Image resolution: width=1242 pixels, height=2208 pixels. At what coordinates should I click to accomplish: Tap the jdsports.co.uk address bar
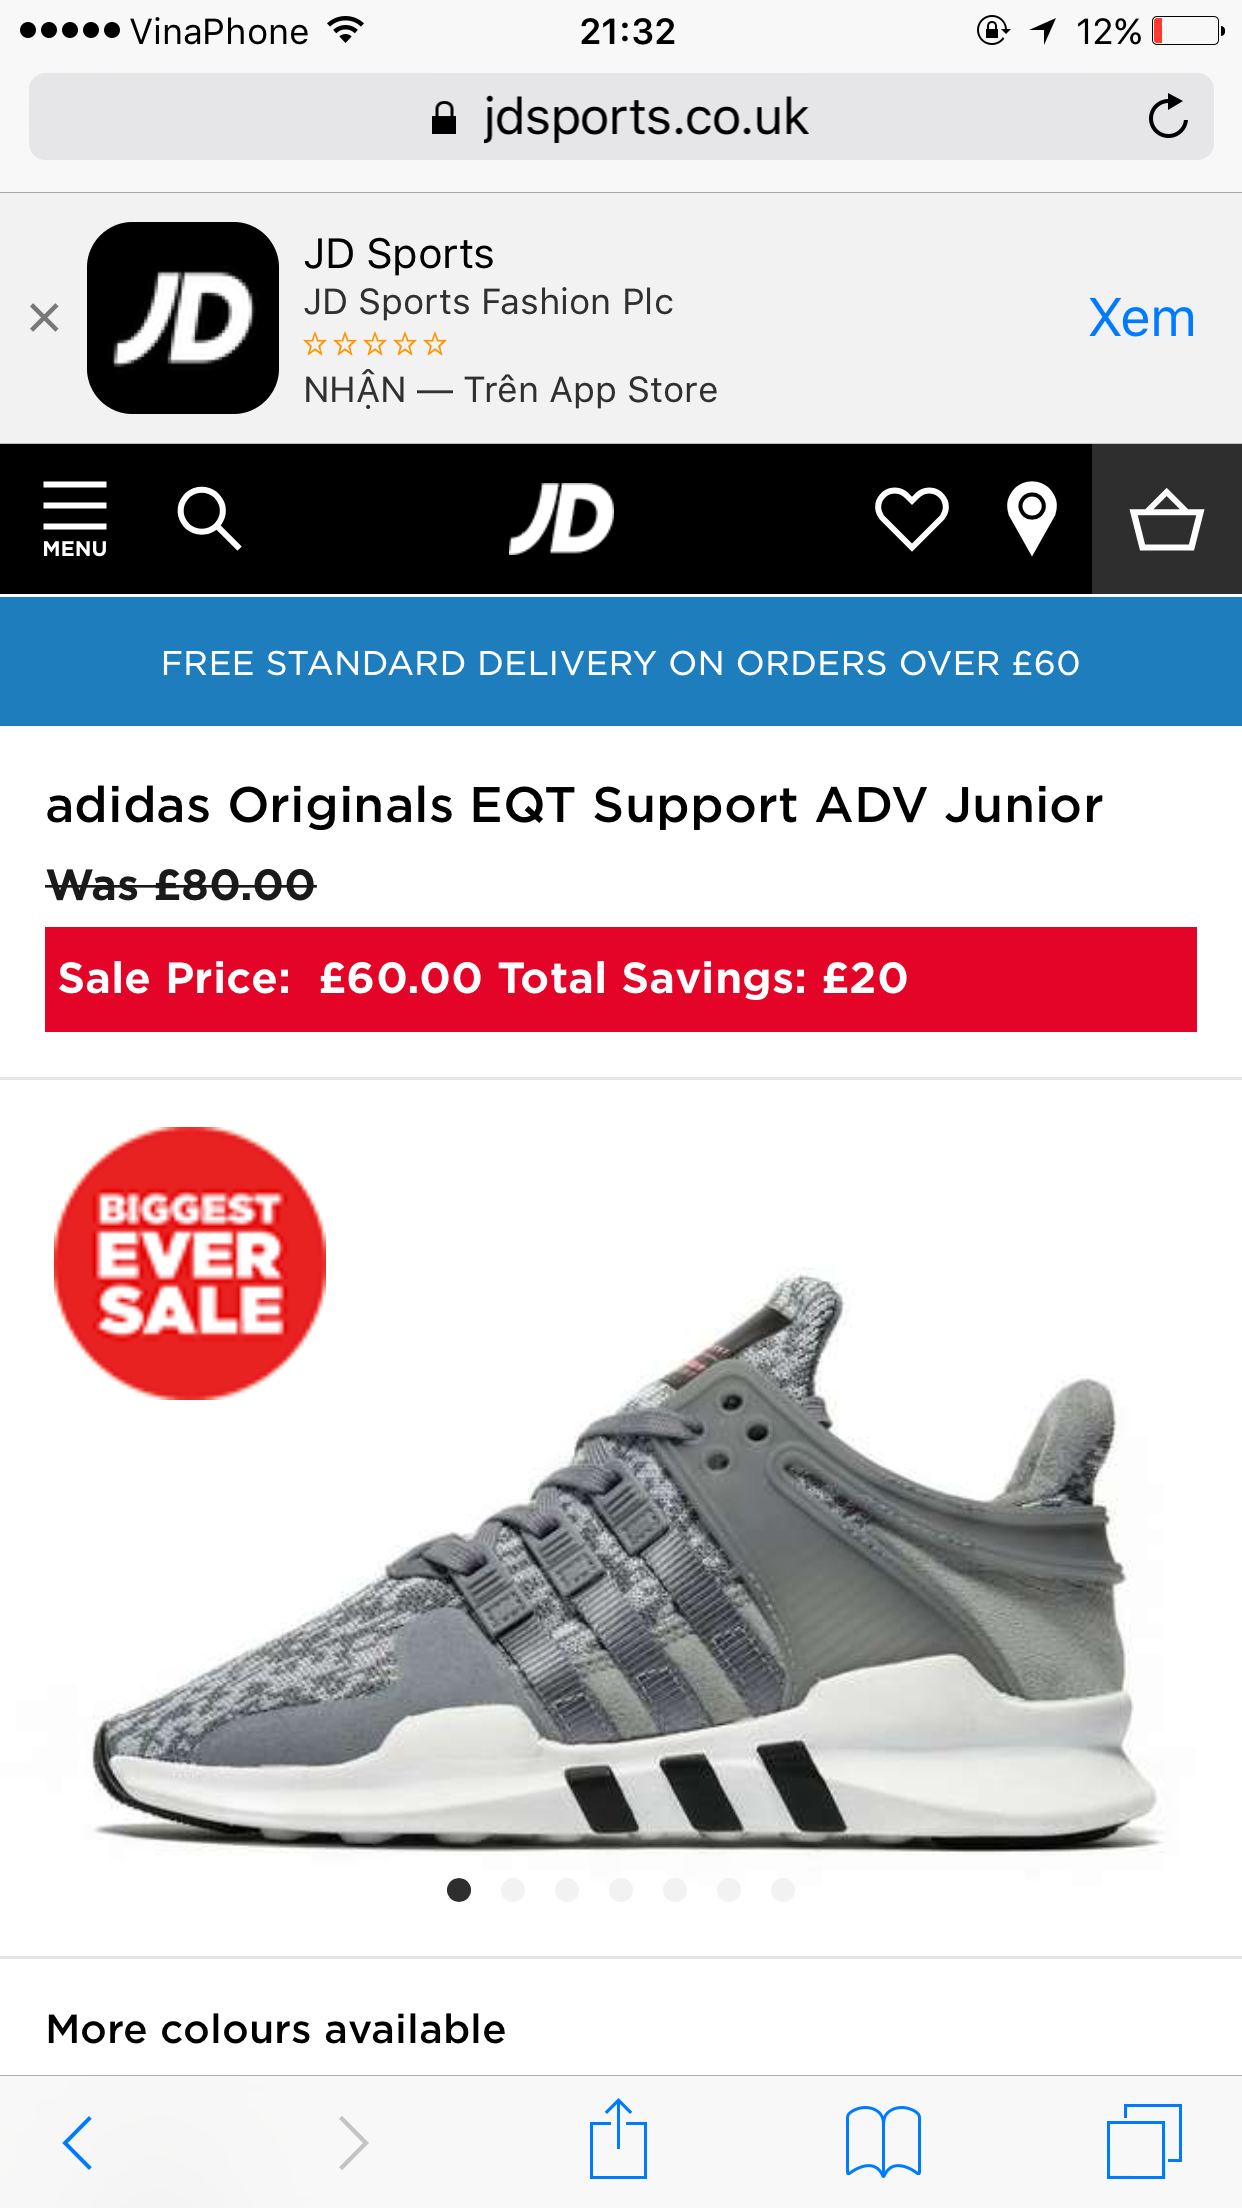coord(621,117)
